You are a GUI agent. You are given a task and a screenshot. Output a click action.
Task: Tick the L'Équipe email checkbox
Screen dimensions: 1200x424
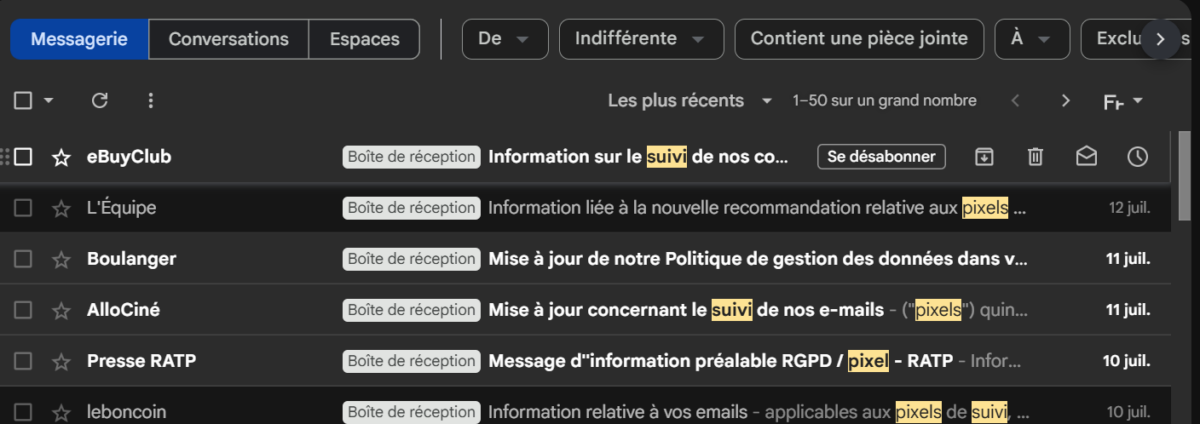[23, 208]
